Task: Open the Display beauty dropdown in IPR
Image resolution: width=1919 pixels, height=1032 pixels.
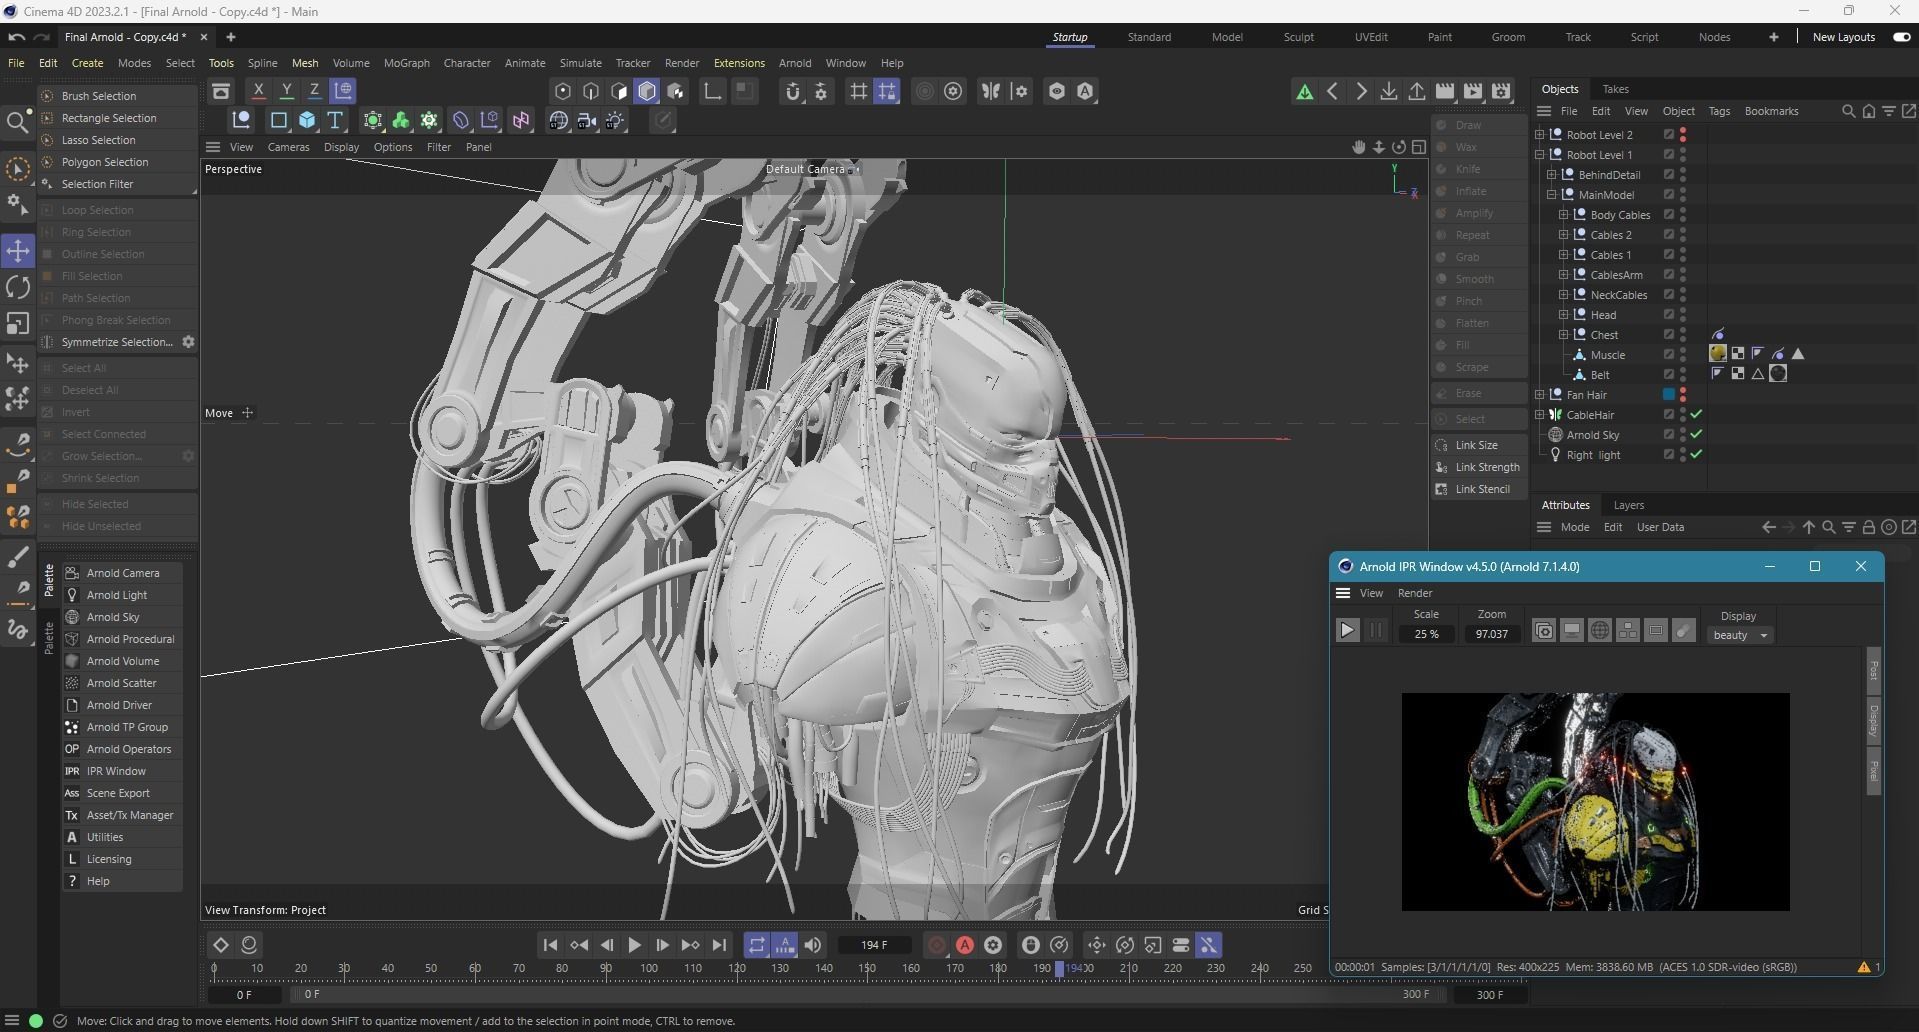Action: [1740, 635]
